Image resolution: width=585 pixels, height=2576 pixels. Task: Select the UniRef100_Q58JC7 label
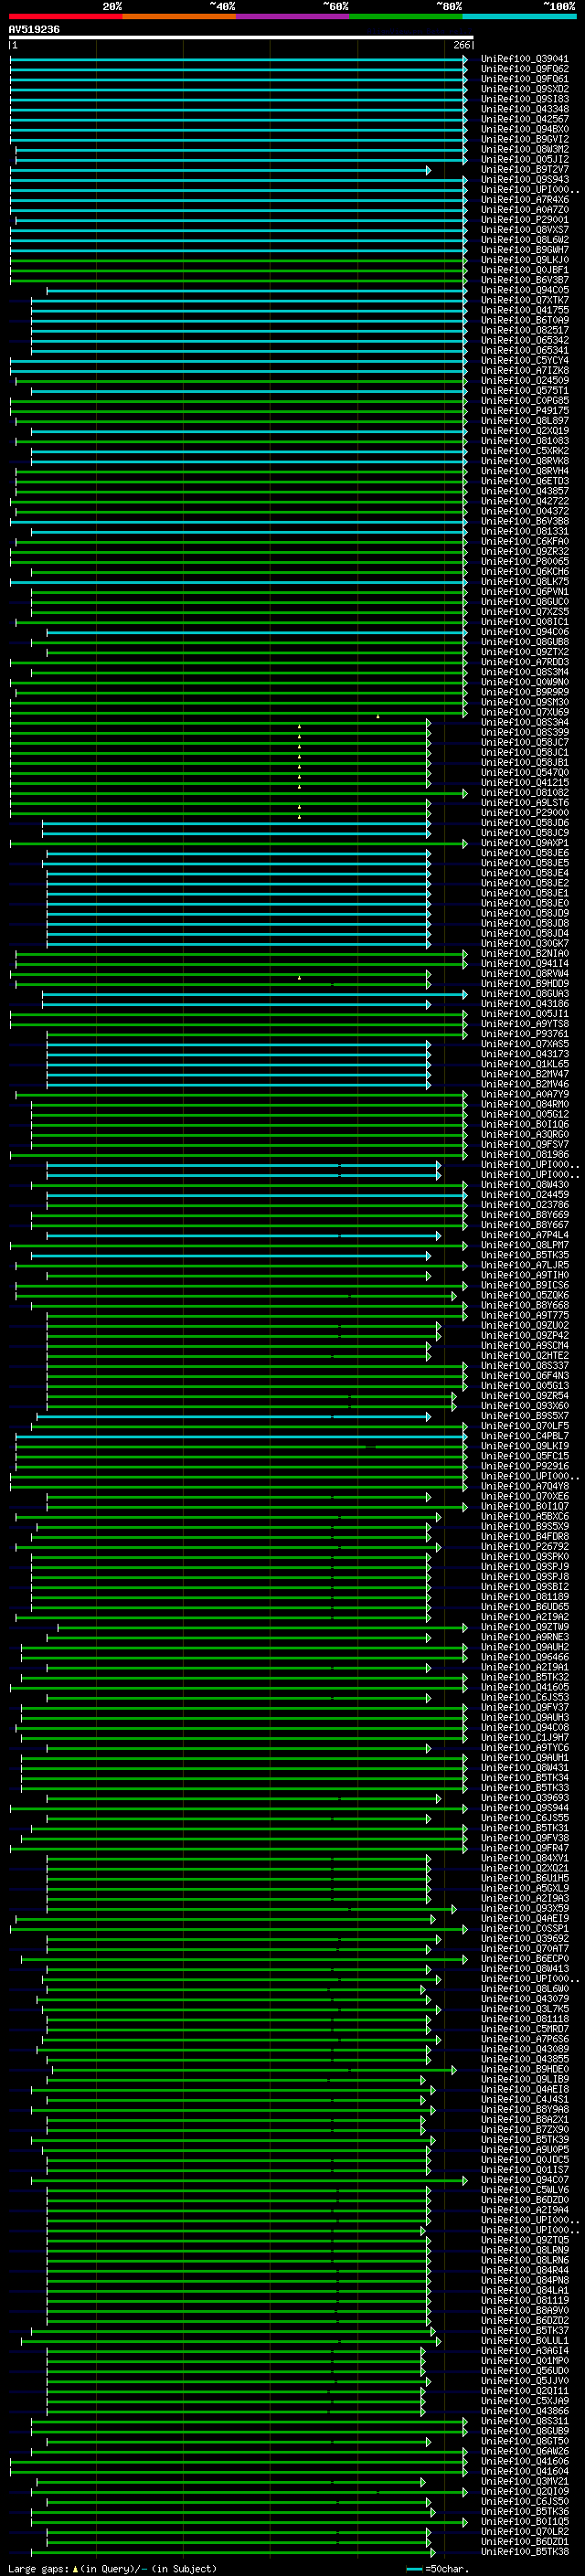point(524,742)
